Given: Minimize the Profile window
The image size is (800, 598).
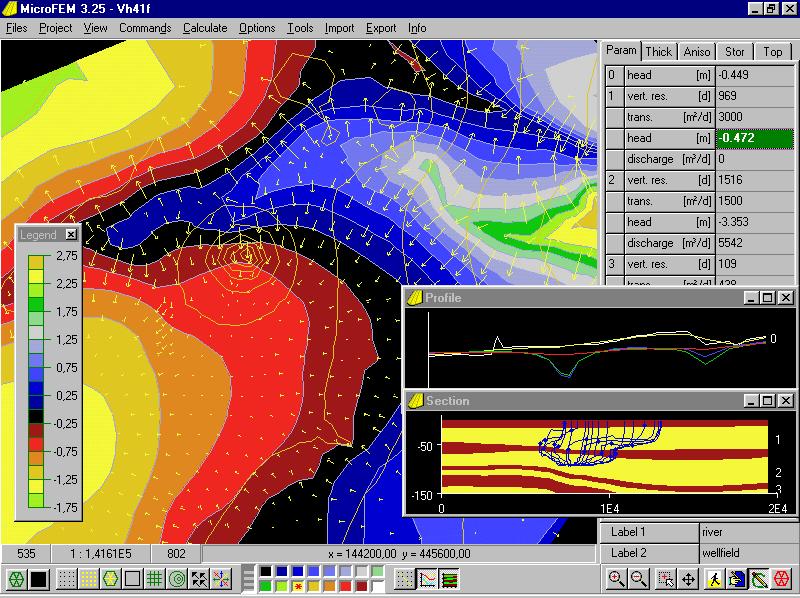Looking at the screenshot, I should tap(750, 297).
